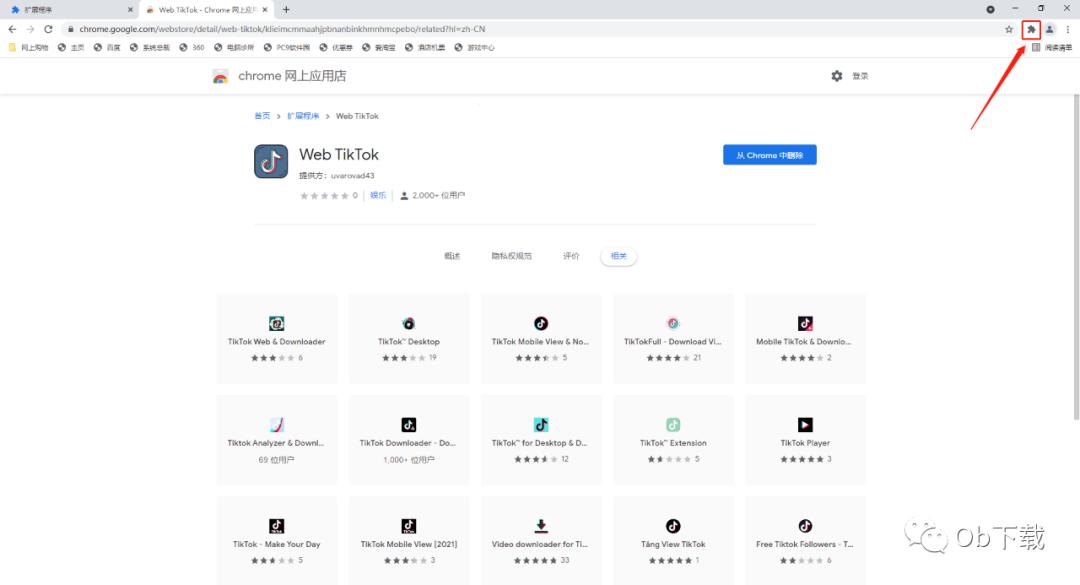
Task: Click the 登录 sign-in button
Action: (860, 75)
